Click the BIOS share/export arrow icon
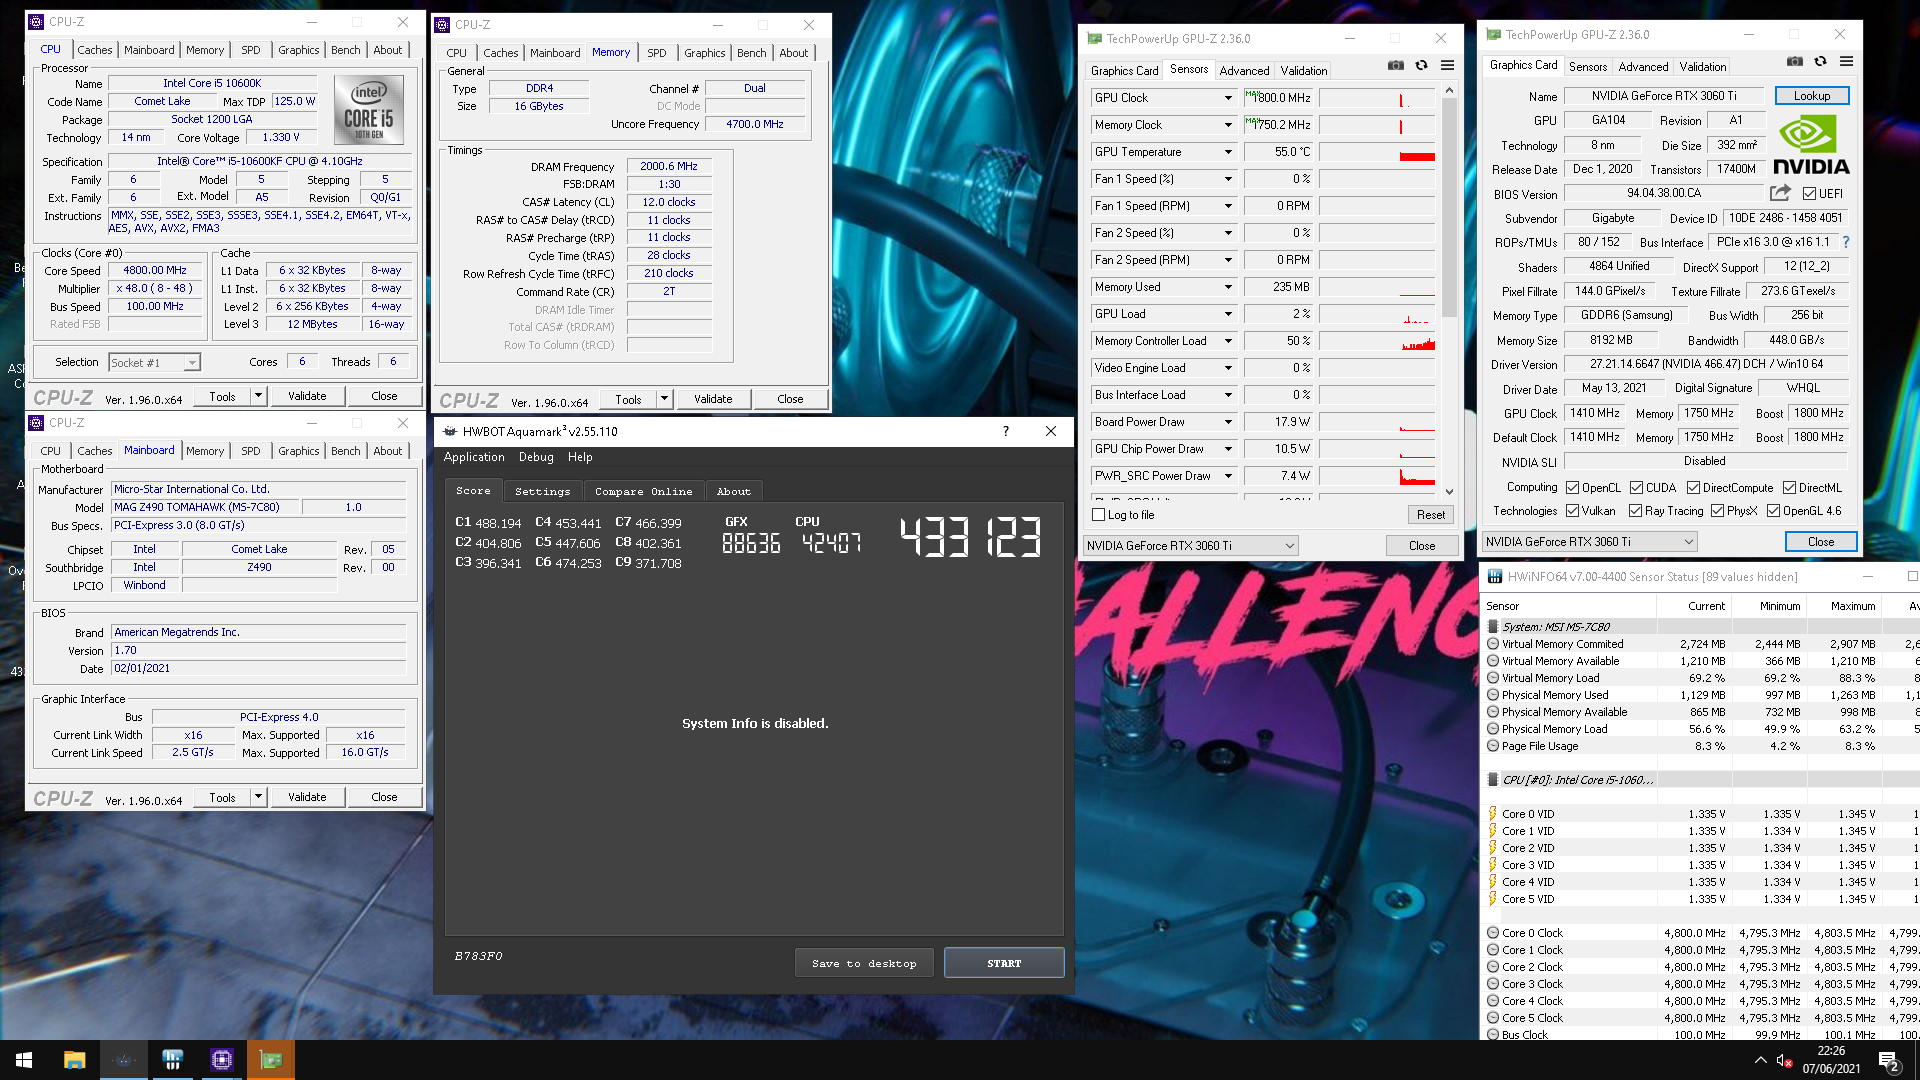The image size is (1920, 1080). 1780,193
